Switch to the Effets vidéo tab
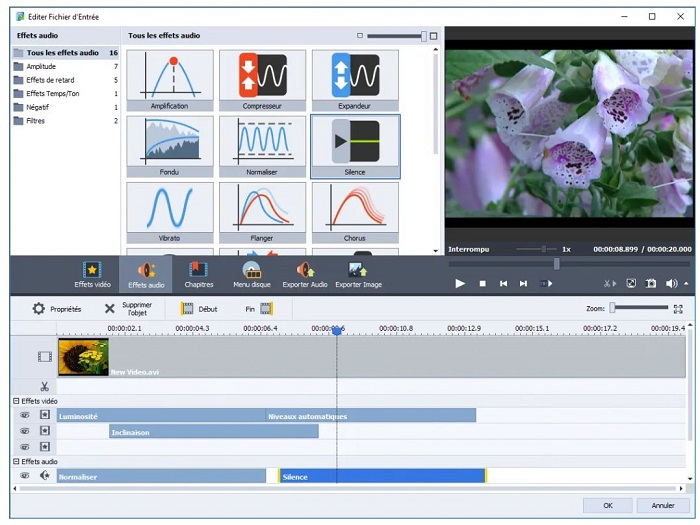This screenshot has width=700, height=525. coord(92,274)
